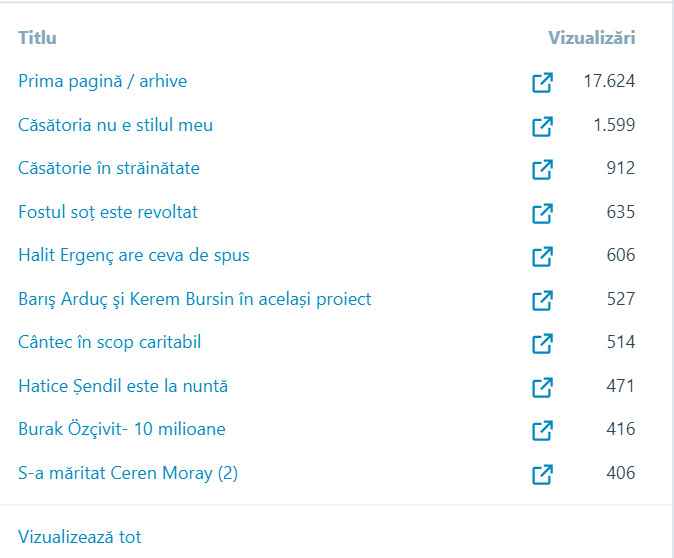
Task: Select the Căsătoria nu e stilul meu title
Action: [115, 125]
